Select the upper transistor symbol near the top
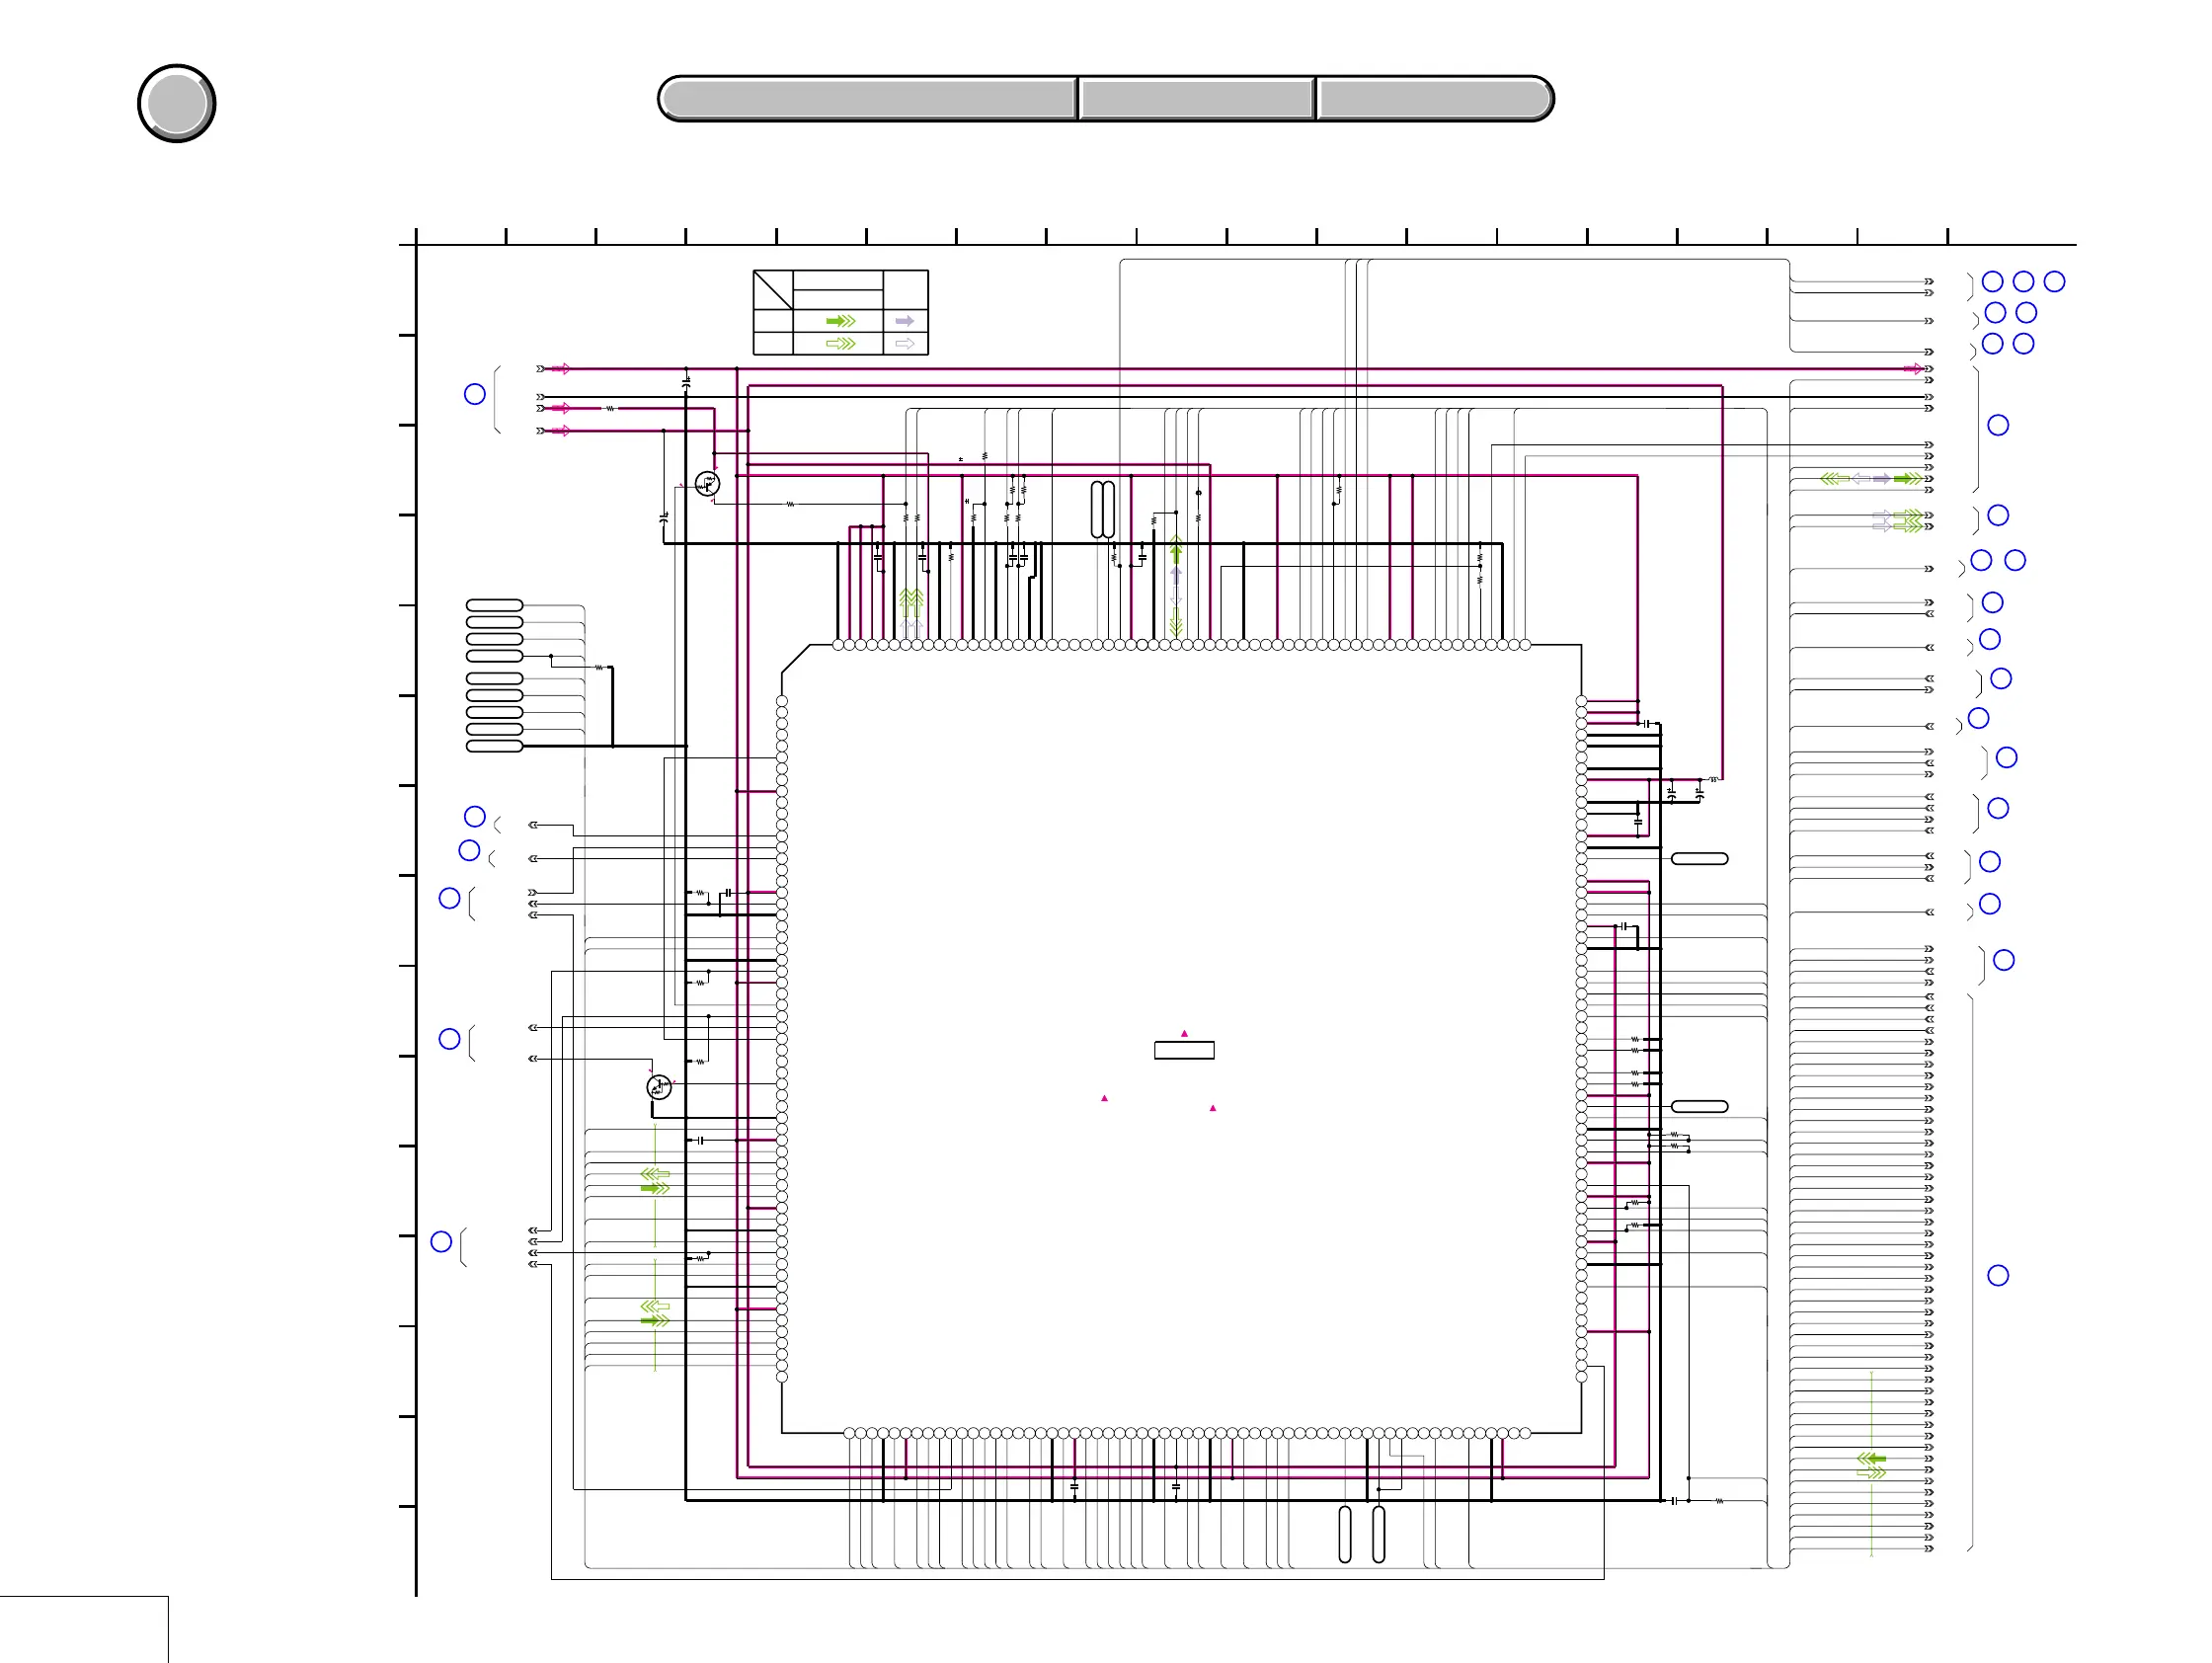 pos(707,485)
